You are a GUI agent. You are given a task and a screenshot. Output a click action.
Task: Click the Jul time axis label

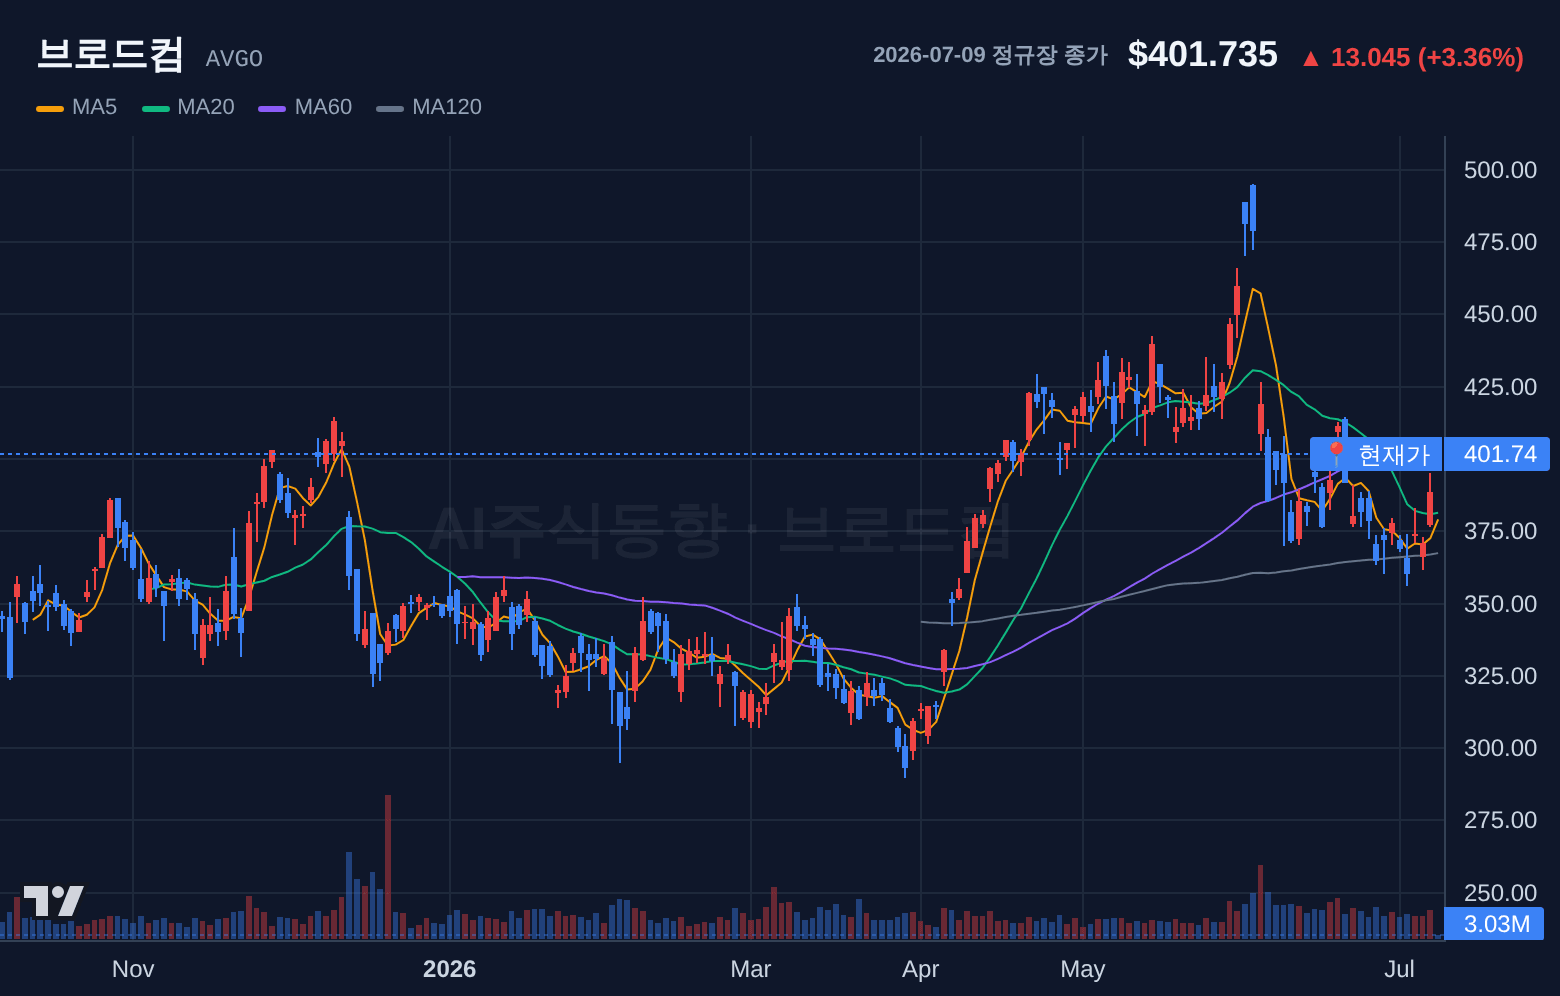coord(1399,969)
